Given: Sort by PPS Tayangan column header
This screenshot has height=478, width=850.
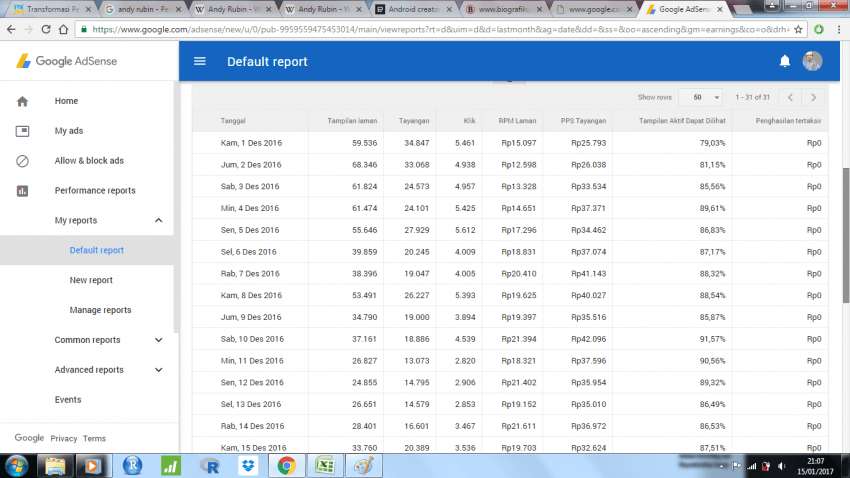Looking at the screenshot, I should (583, 121).
